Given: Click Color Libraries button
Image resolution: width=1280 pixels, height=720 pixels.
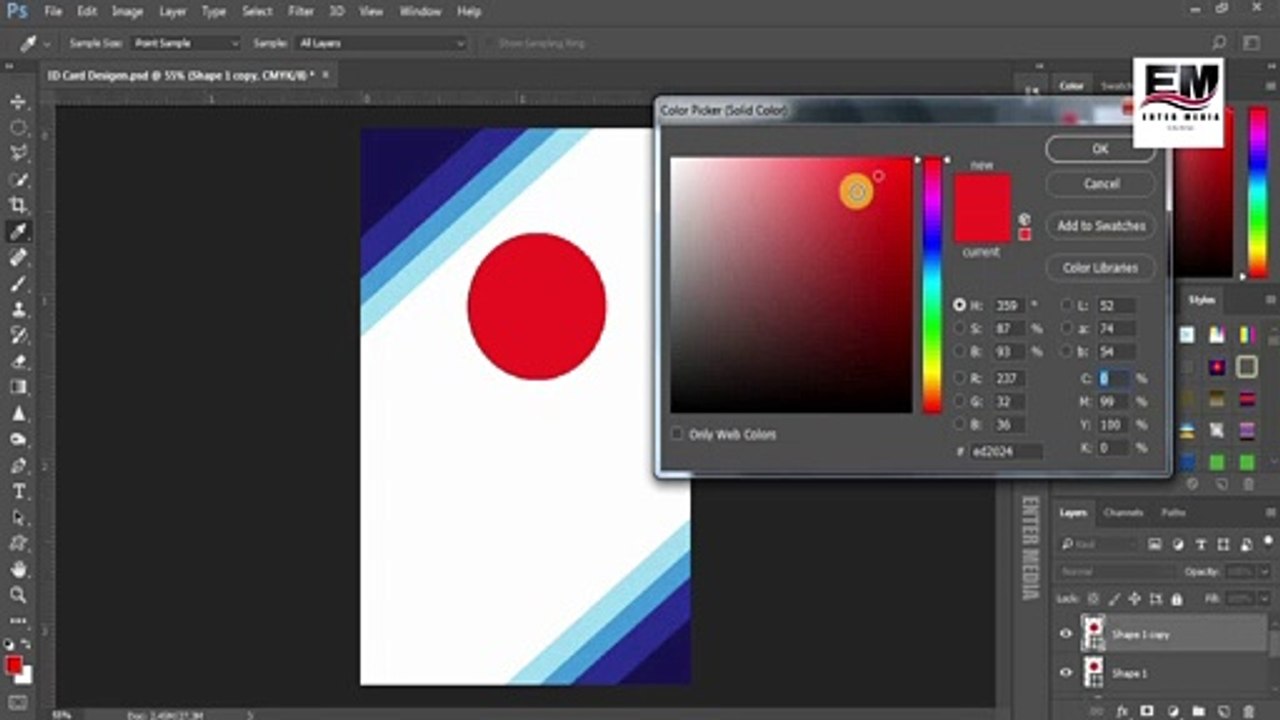Looking at the screenshot, I should (x=1100, y=268).
